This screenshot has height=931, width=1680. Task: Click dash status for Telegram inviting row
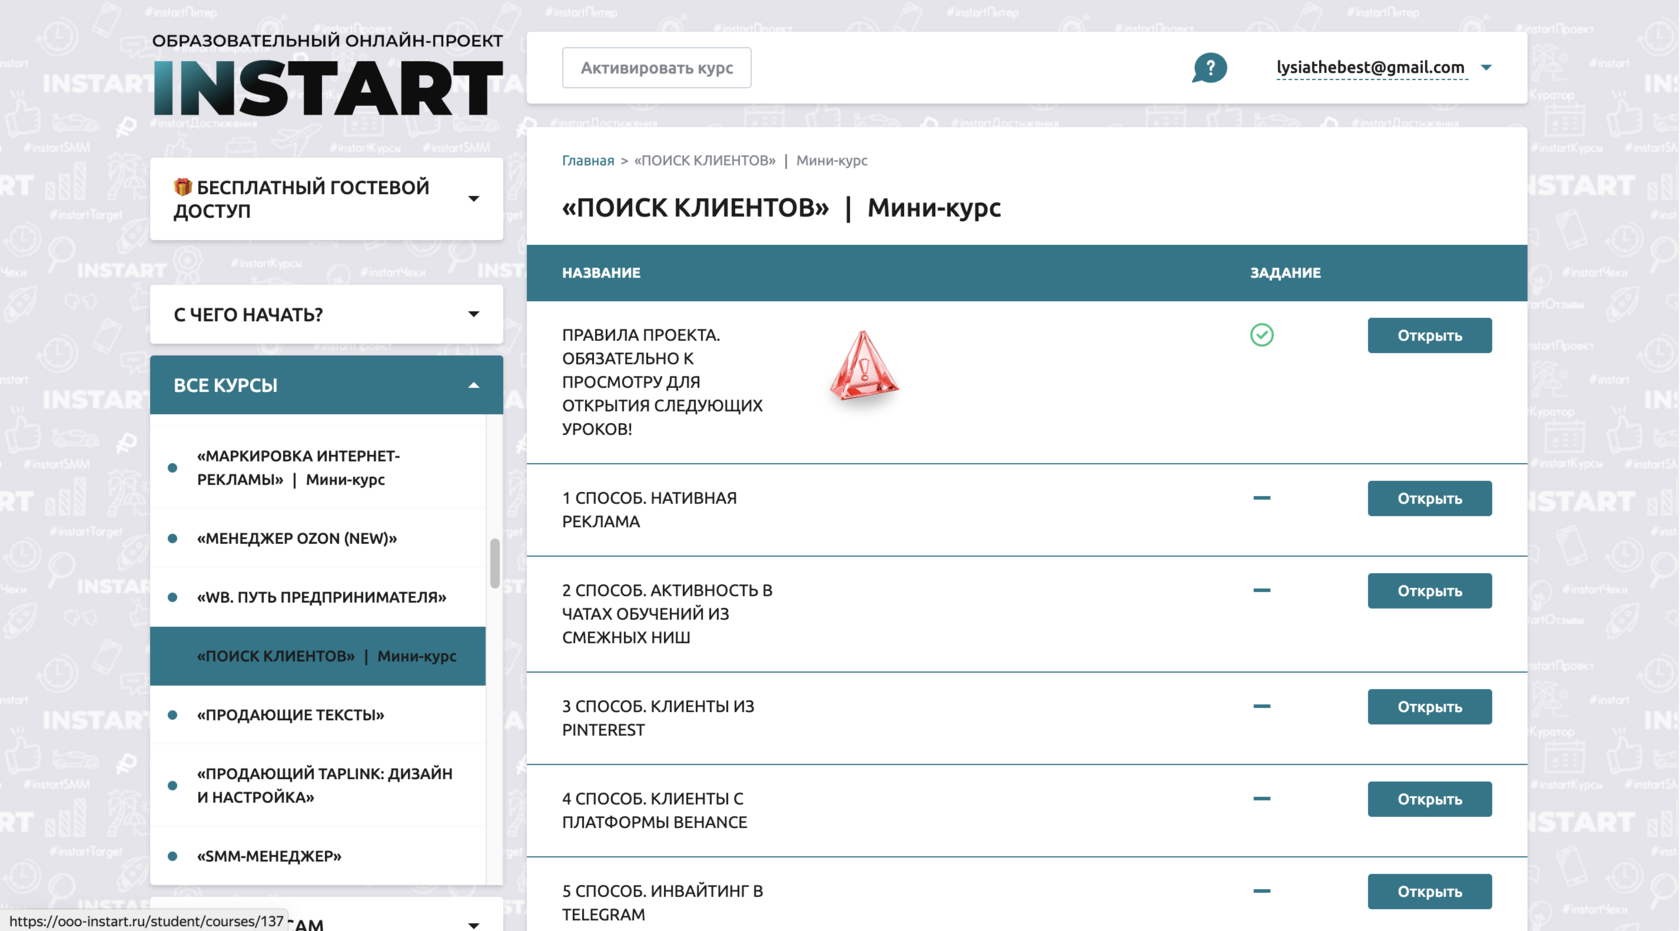click(x=1262, y=891)
